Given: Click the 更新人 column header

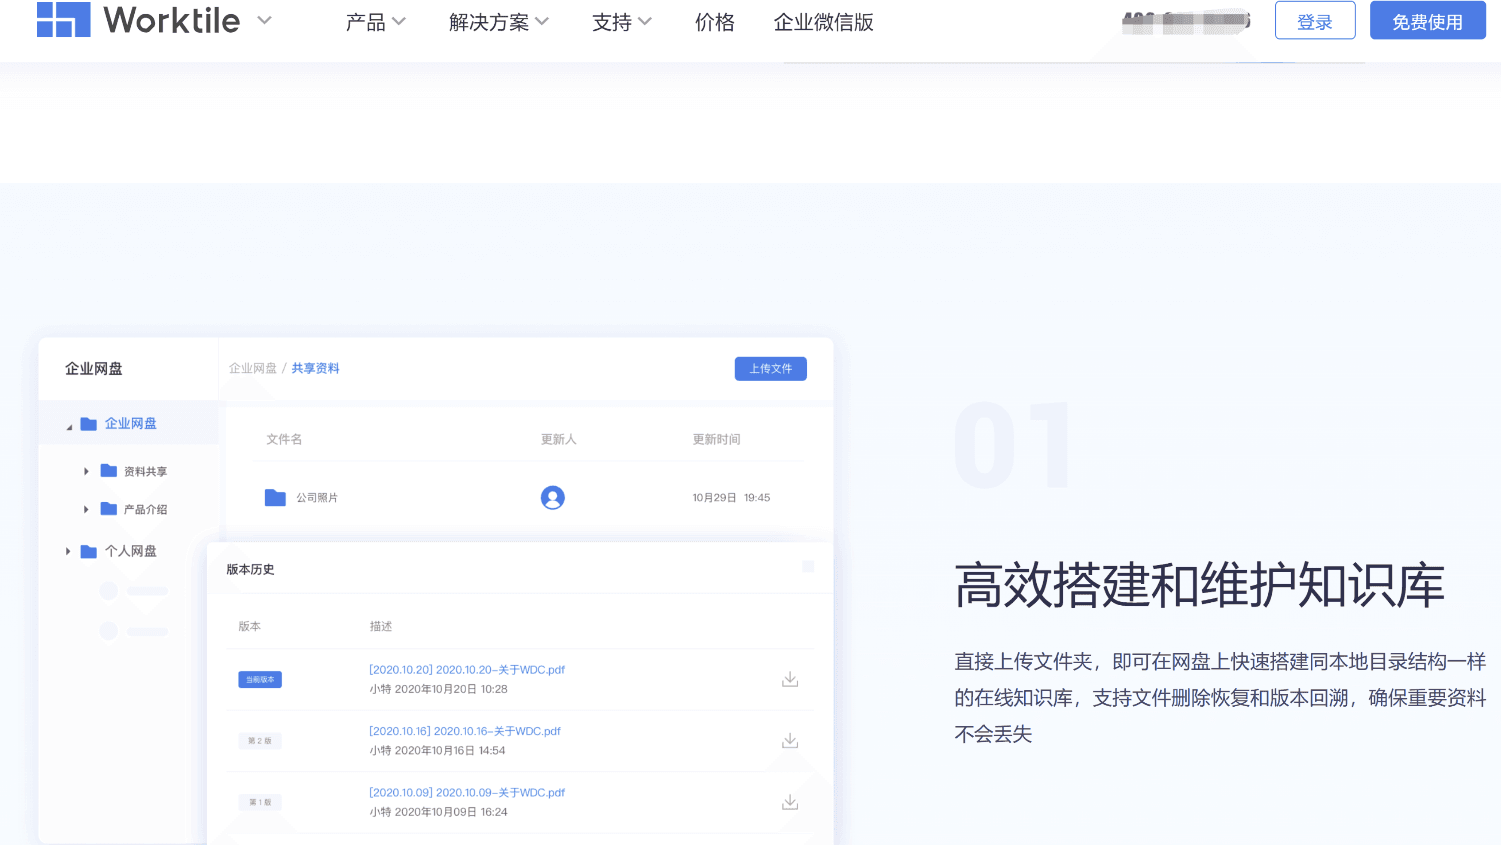Looking at the screenshot, I should pos(559,439).
